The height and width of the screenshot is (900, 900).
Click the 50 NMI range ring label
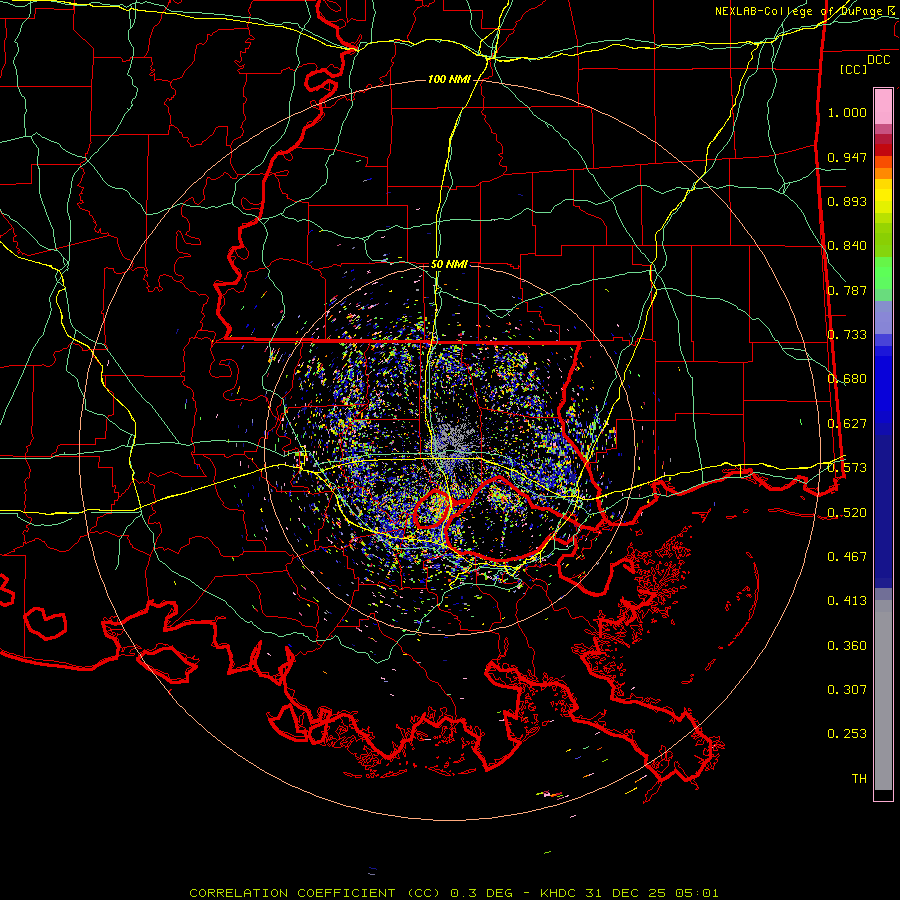[x=449, y=265]
